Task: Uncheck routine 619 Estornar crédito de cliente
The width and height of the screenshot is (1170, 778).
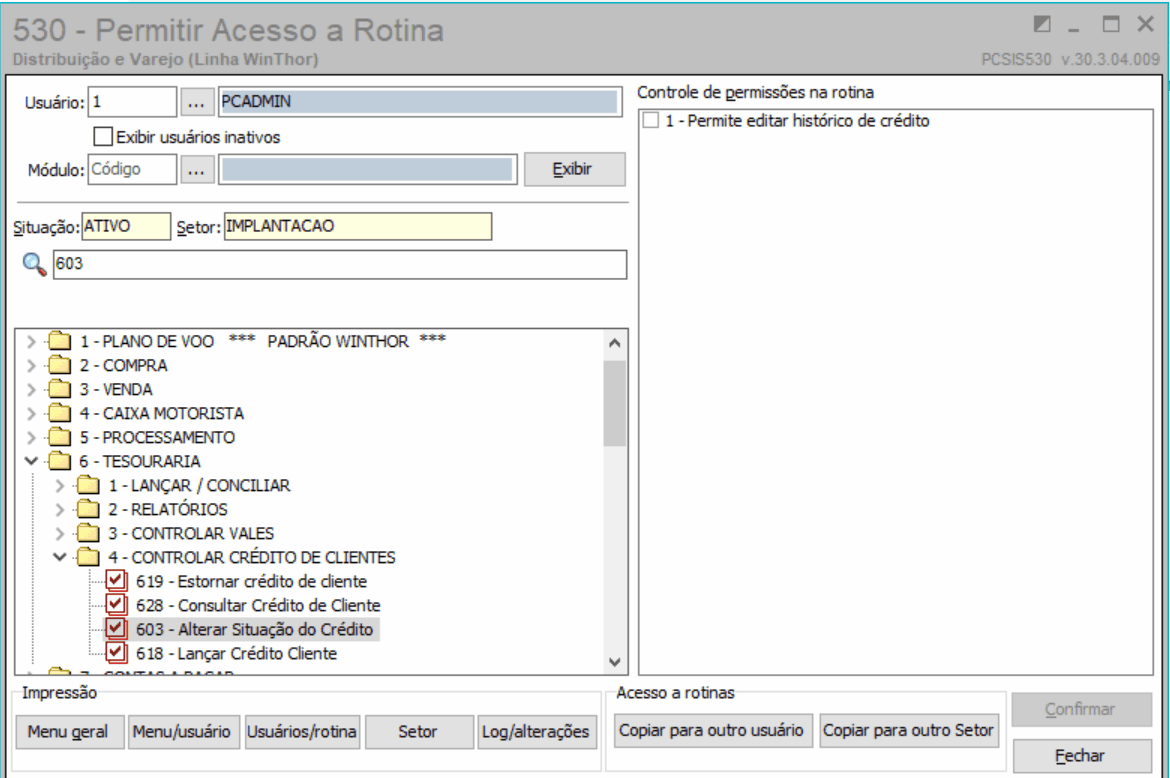Action: [116, 580]
